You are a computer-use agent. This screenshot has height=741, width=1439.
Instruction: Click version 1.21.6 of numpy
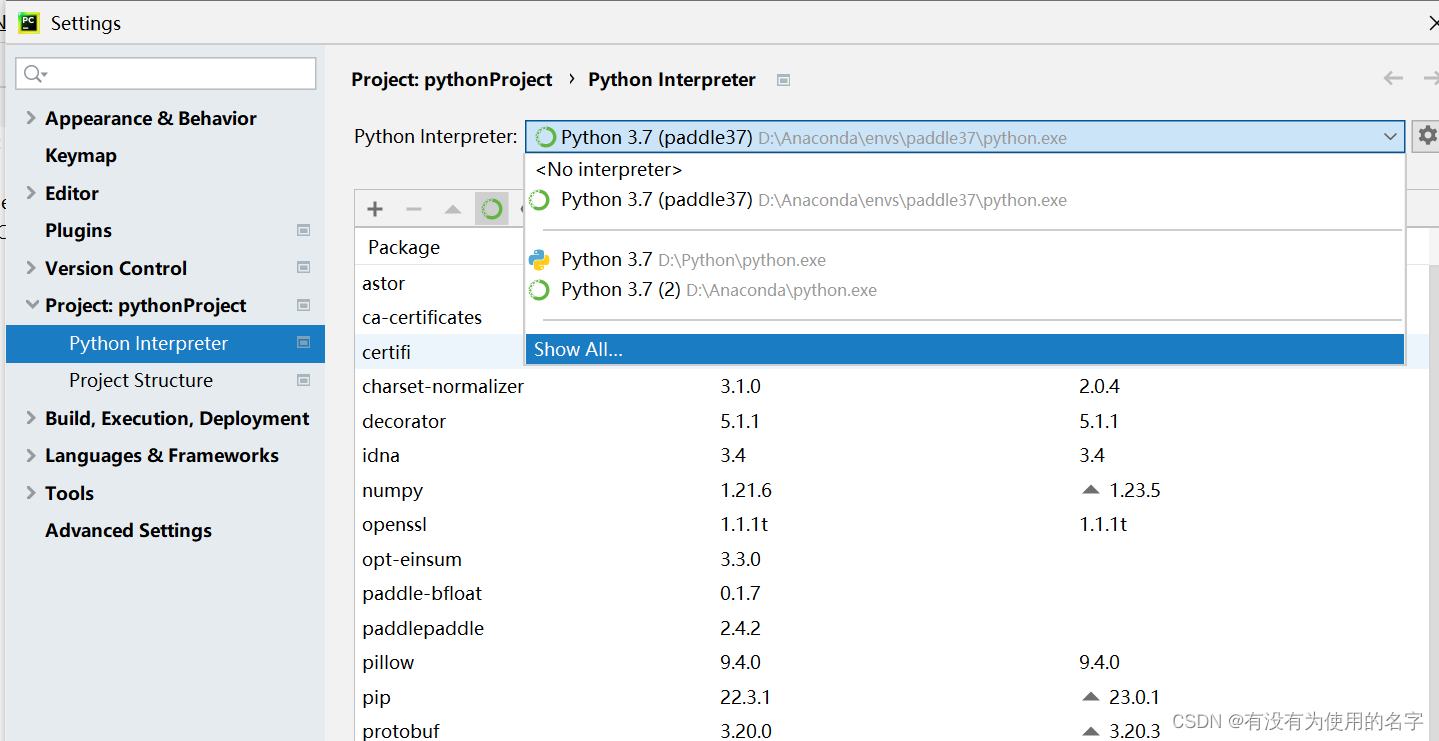coord(746,490)
